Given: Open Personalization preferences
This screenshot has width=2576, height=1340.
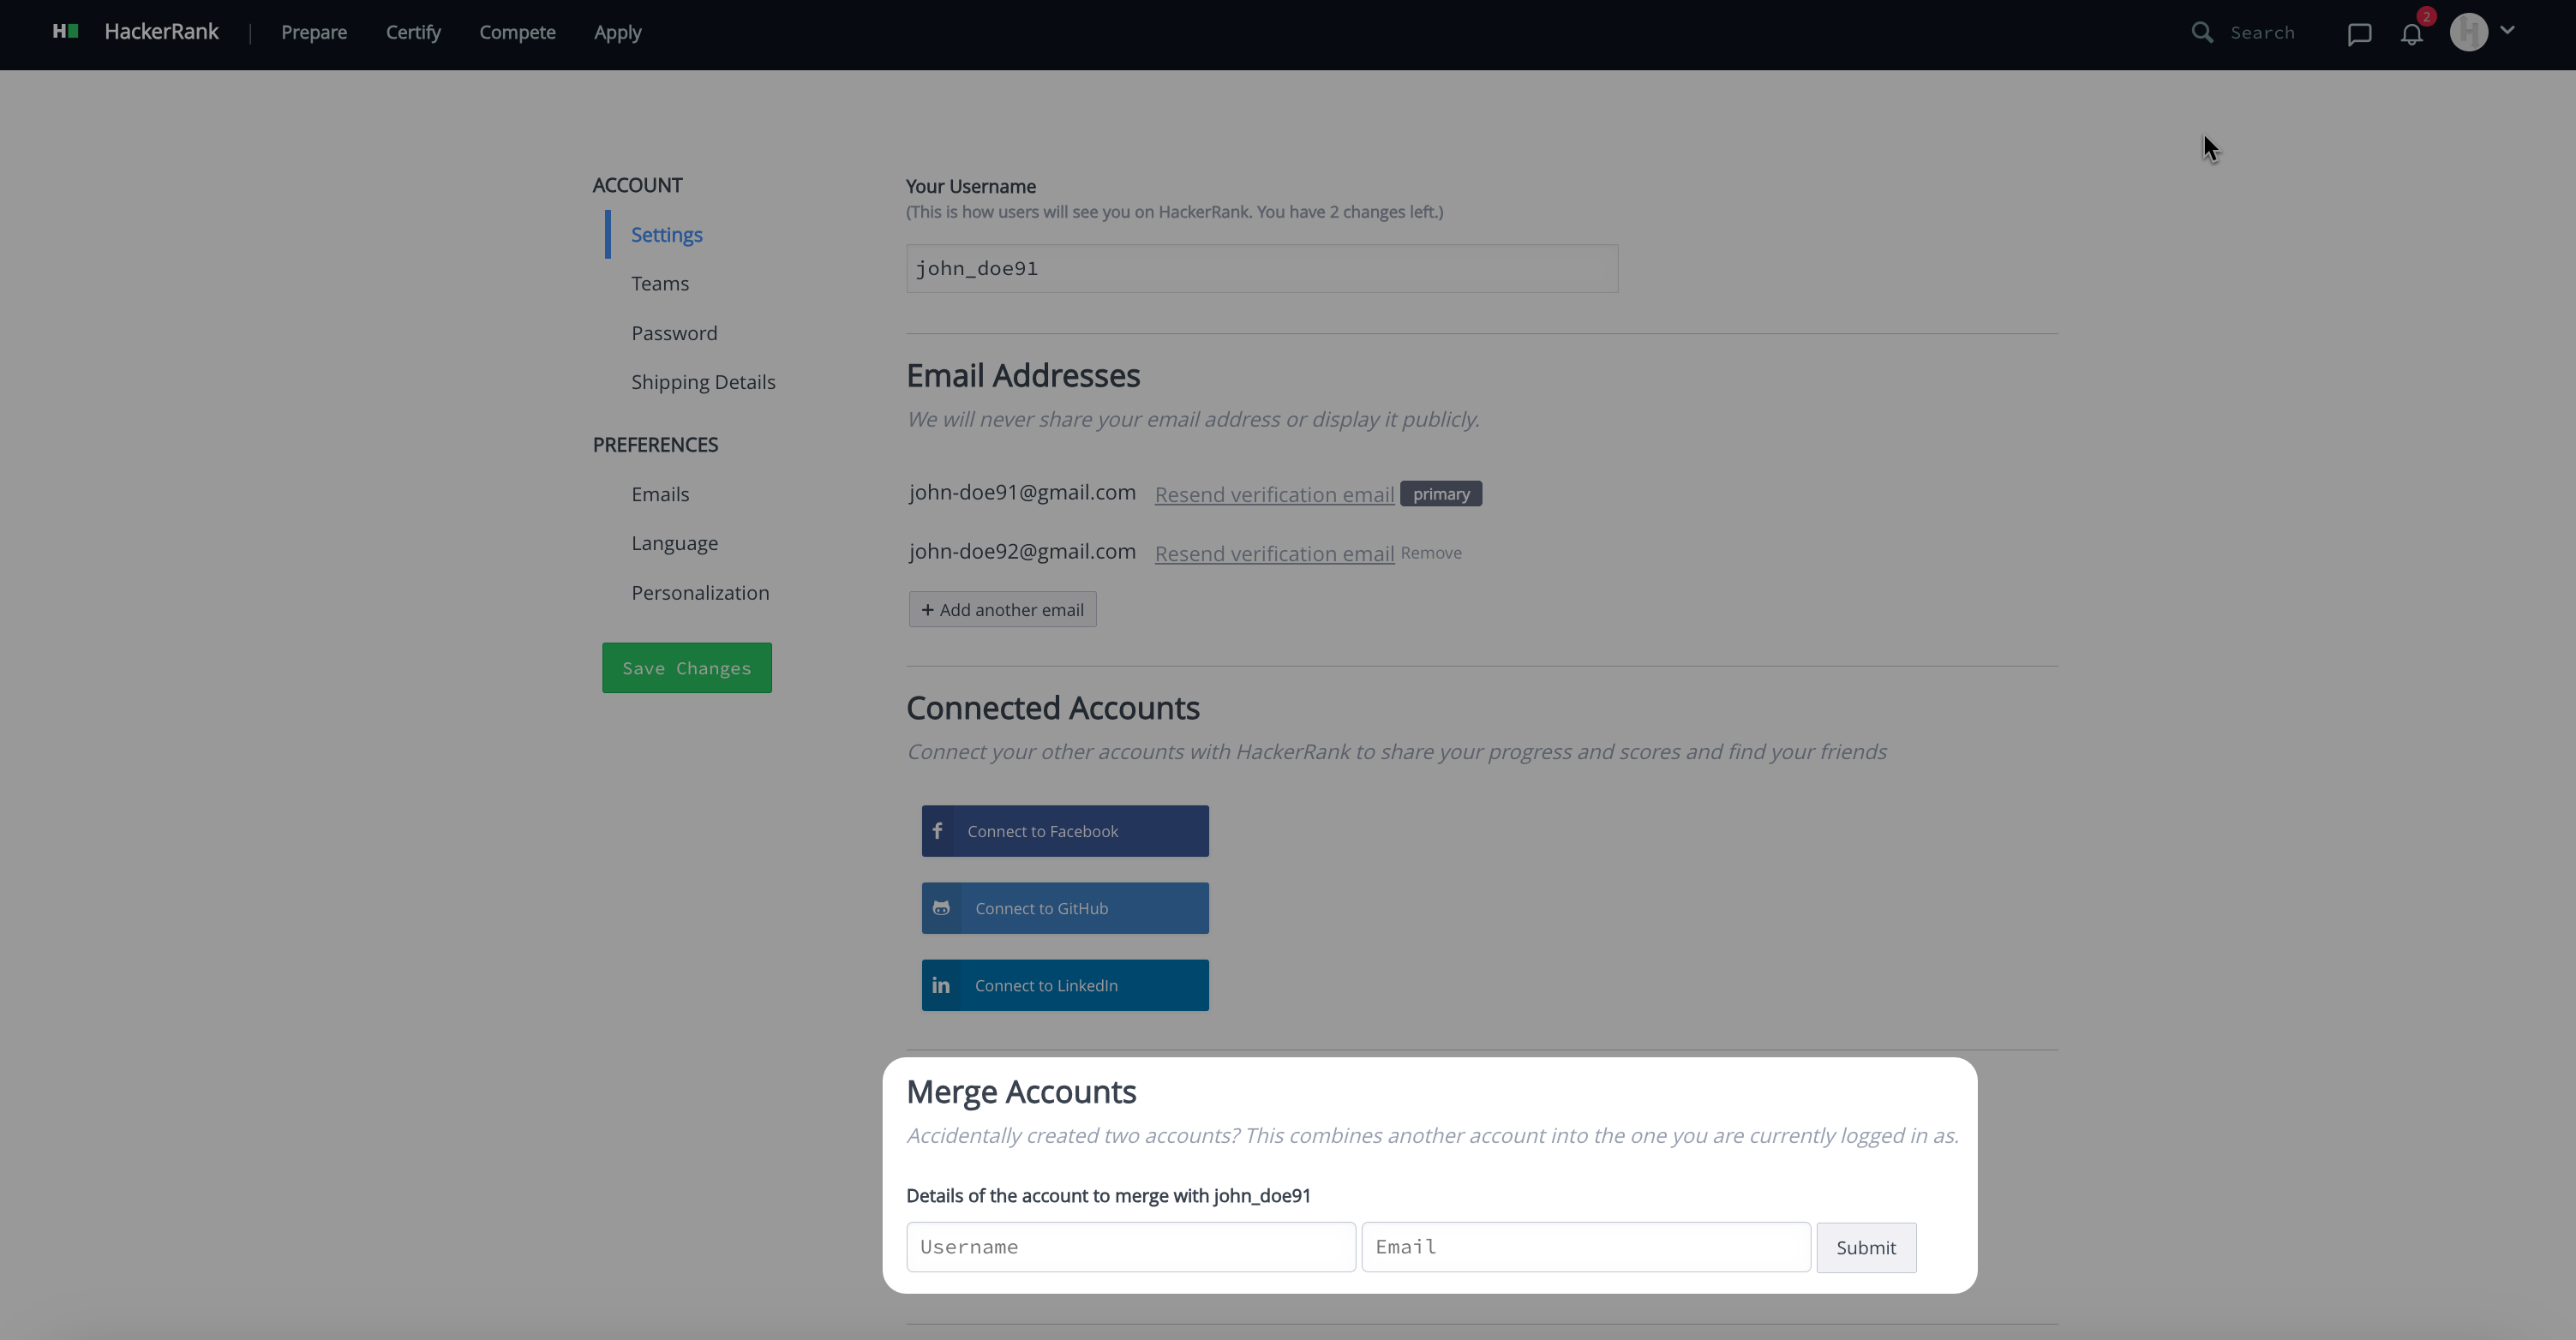Looking at the screenshot, I should (700, 593).
